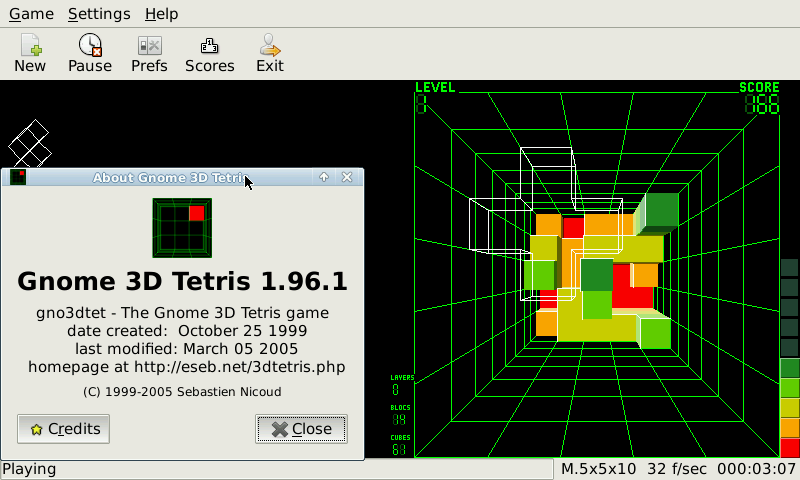
Task: Roll up About dialog using arrow button
Action: [x=323, y=177]
